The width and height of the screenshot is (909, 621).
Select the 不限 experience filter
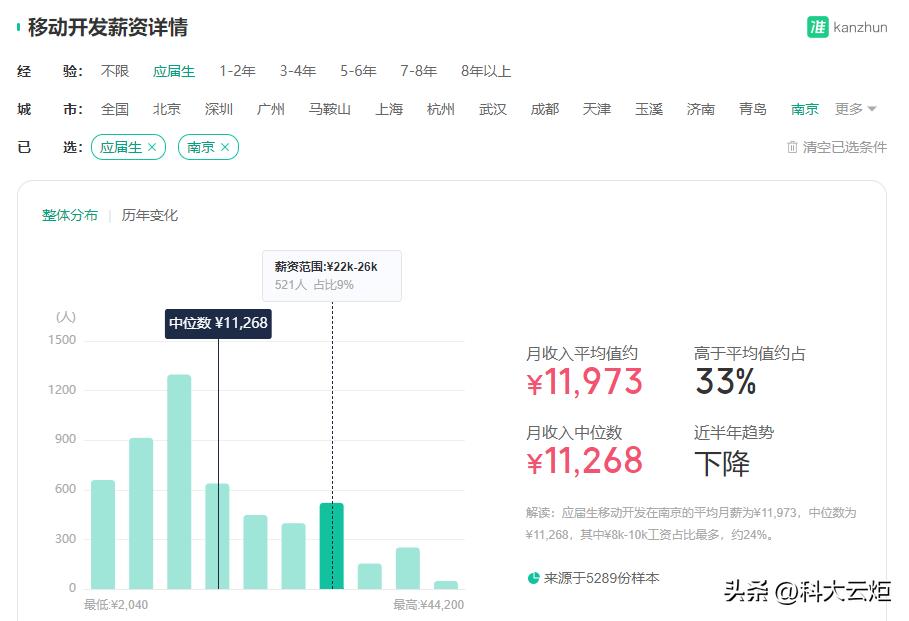115,71
